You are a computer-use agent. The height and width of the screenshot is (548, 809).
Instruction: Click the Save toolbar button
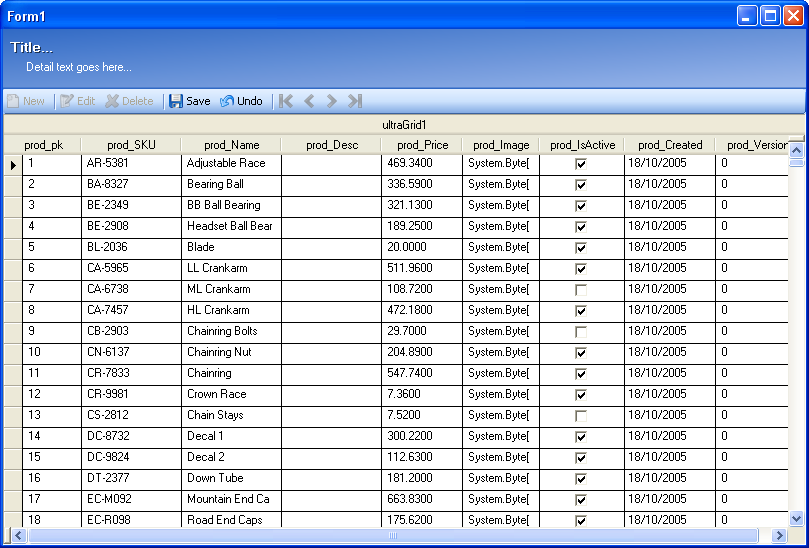(x=189, y=101)
